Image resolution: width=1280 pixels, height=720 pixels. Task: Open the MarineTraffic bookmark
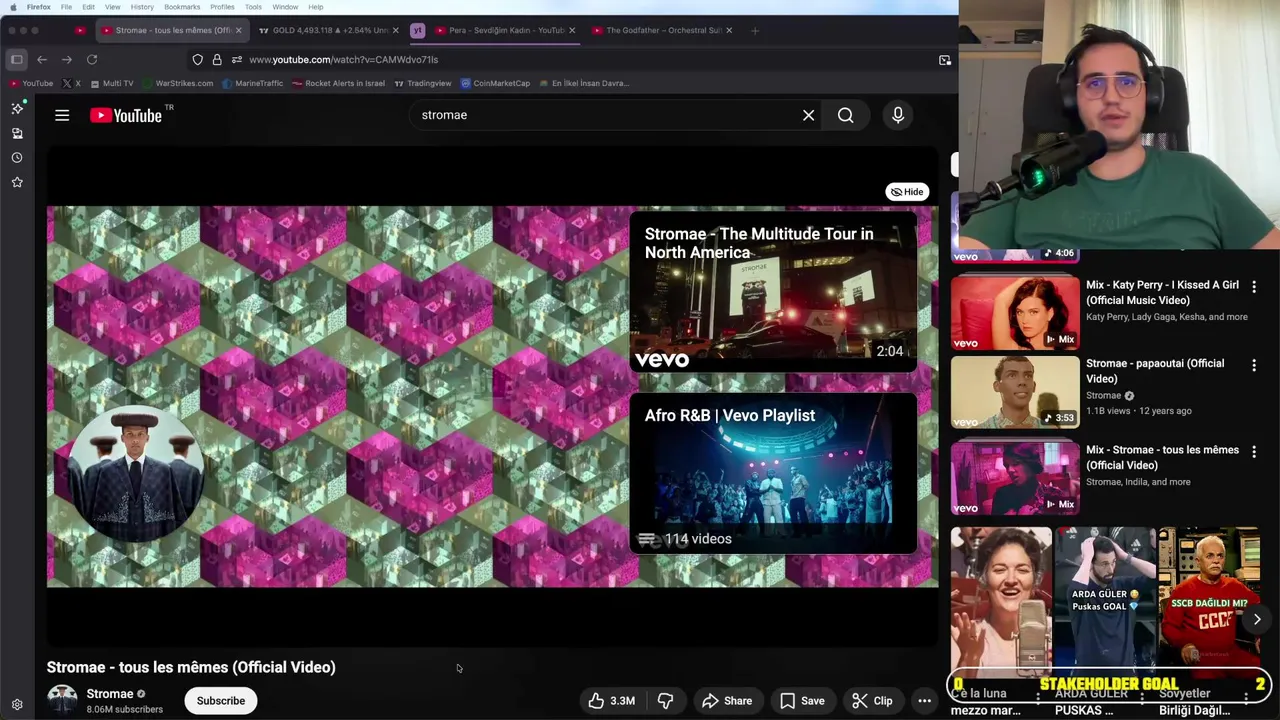pos(252,83)
